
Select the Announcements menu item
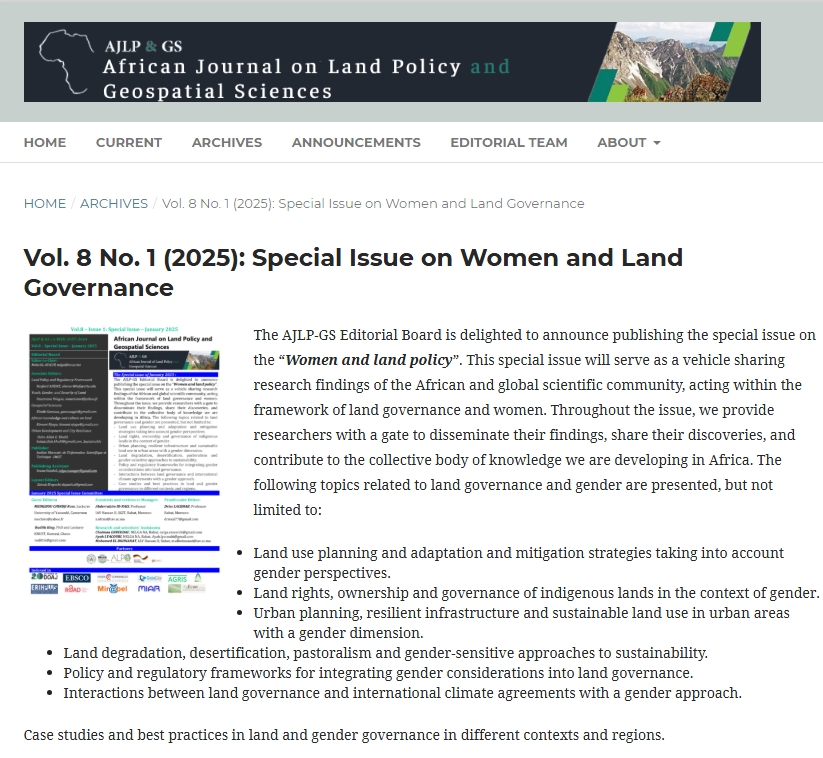click(356, 142)
